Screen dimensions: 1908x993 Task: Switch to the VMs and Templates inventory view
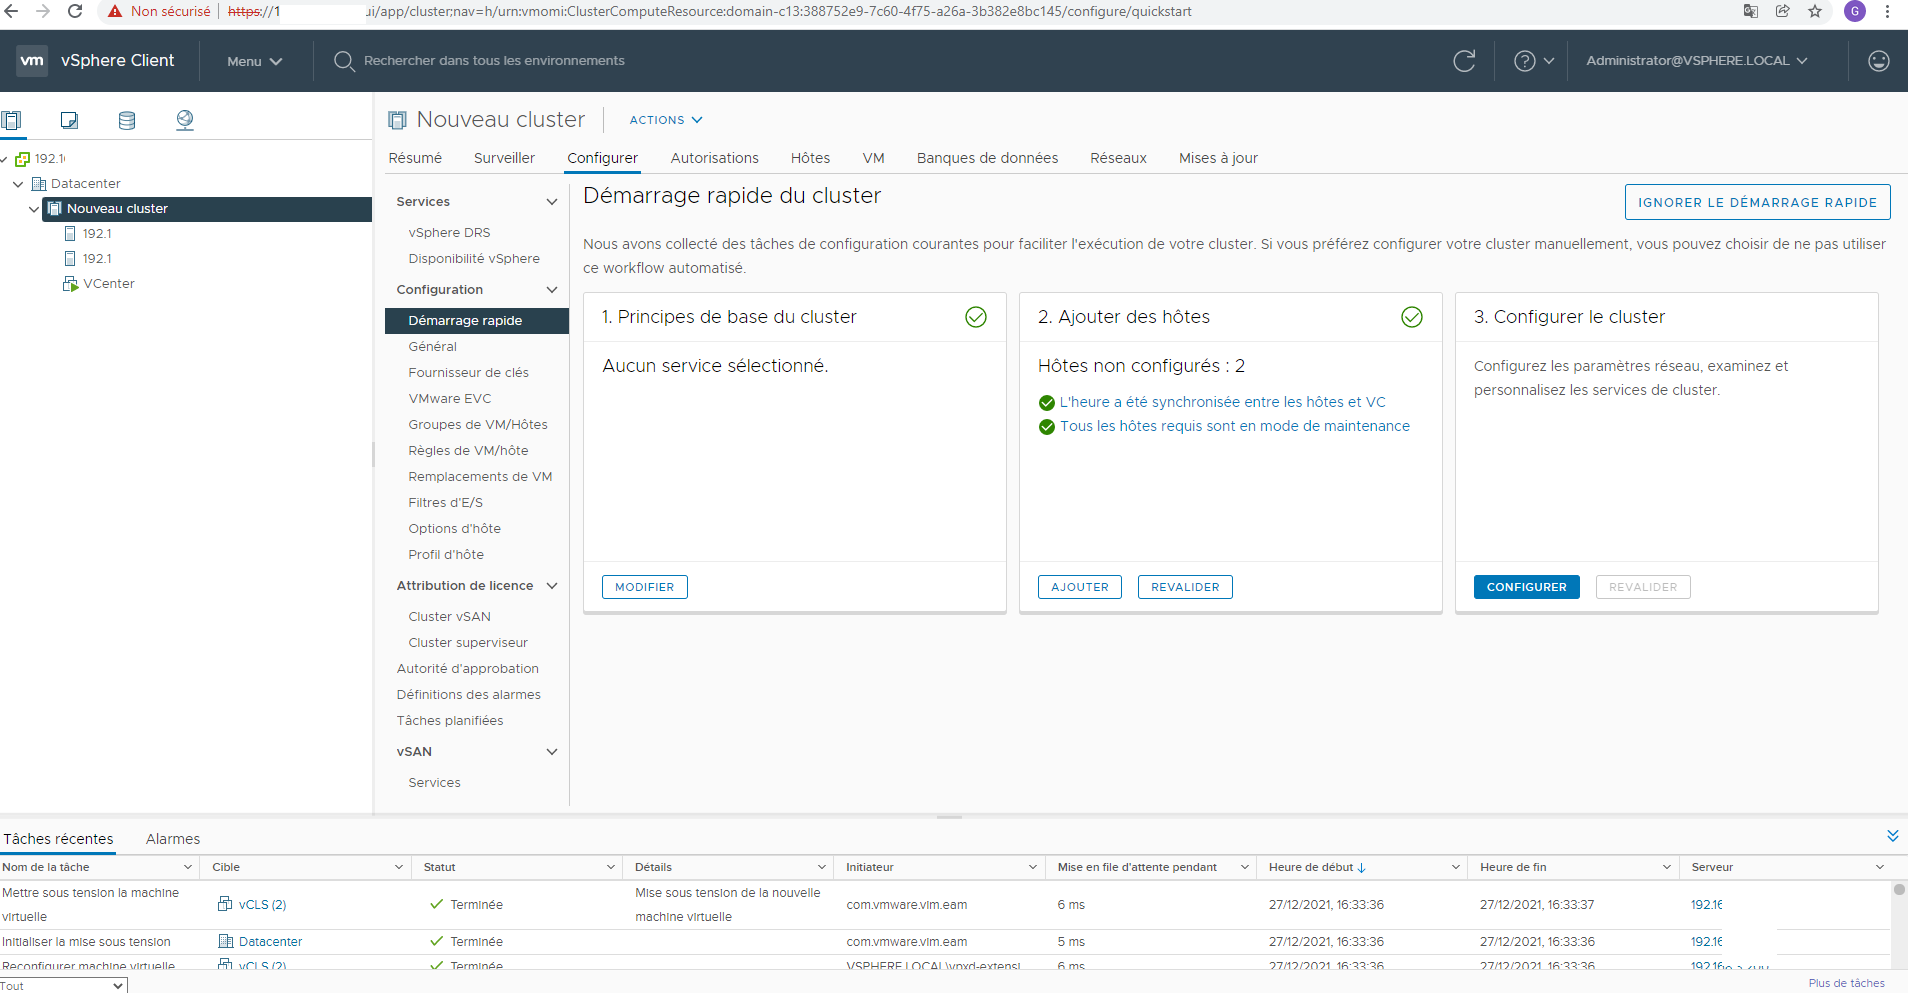(69, 120)
